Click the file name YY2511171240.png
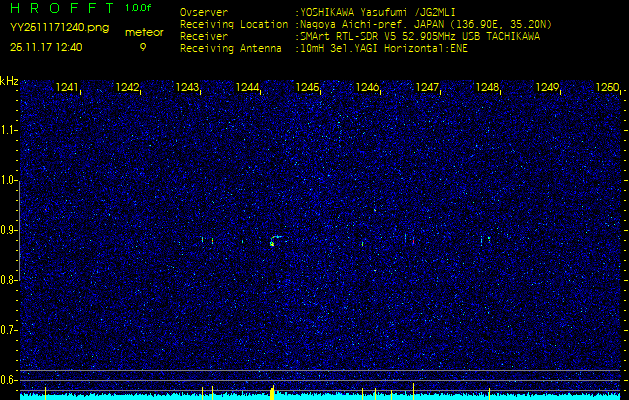Image resolution: width=629 pixels, height=400 pixels. tap(59, 28)
